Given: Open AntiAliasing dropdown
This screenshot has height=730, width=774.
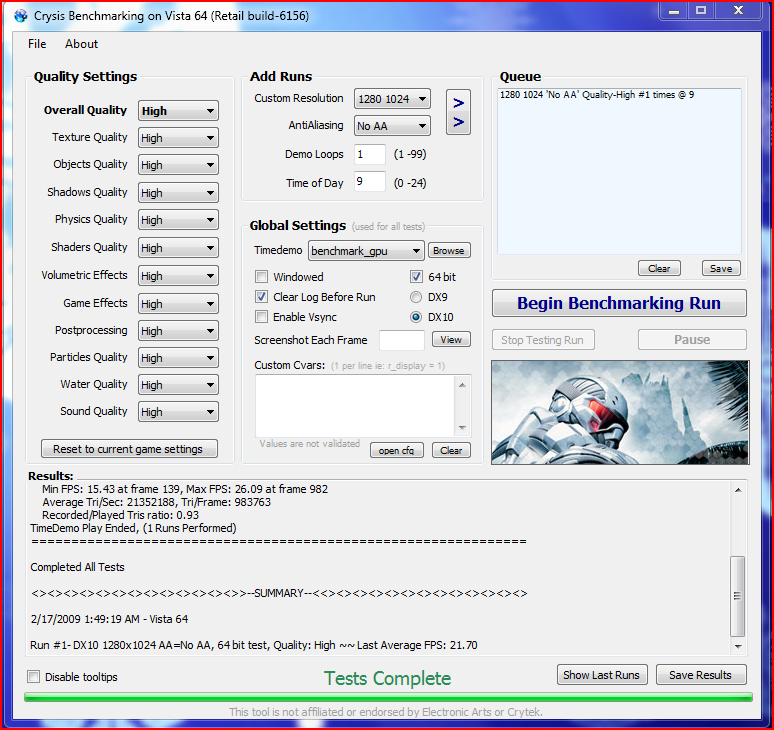Looking at the screenshot, I should point(392,126).
